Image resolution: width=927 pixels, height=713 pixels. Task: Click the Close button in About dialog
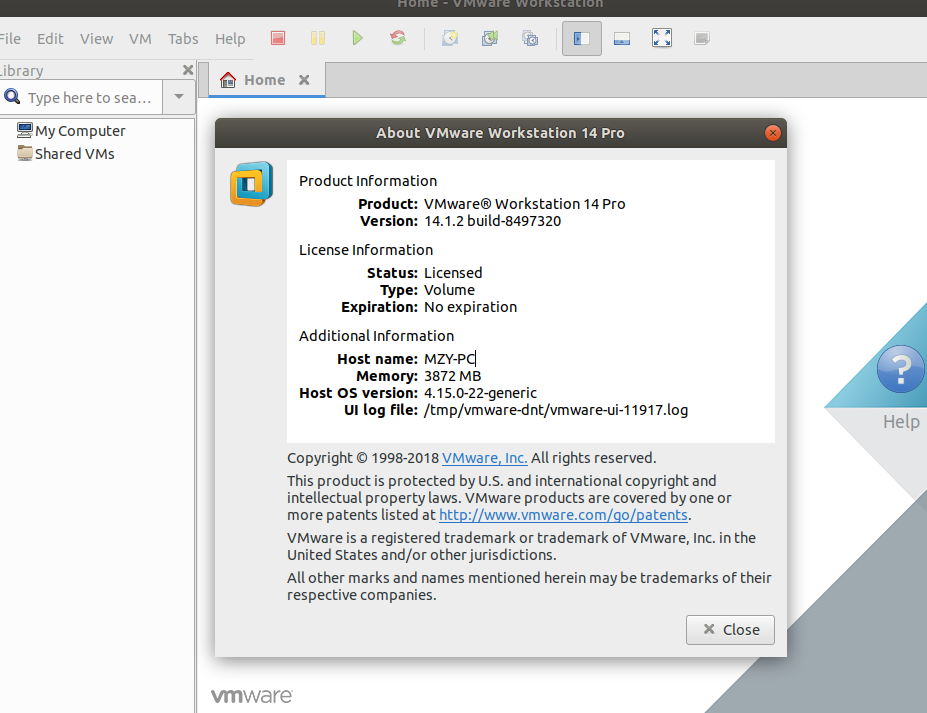pos(730,630)
